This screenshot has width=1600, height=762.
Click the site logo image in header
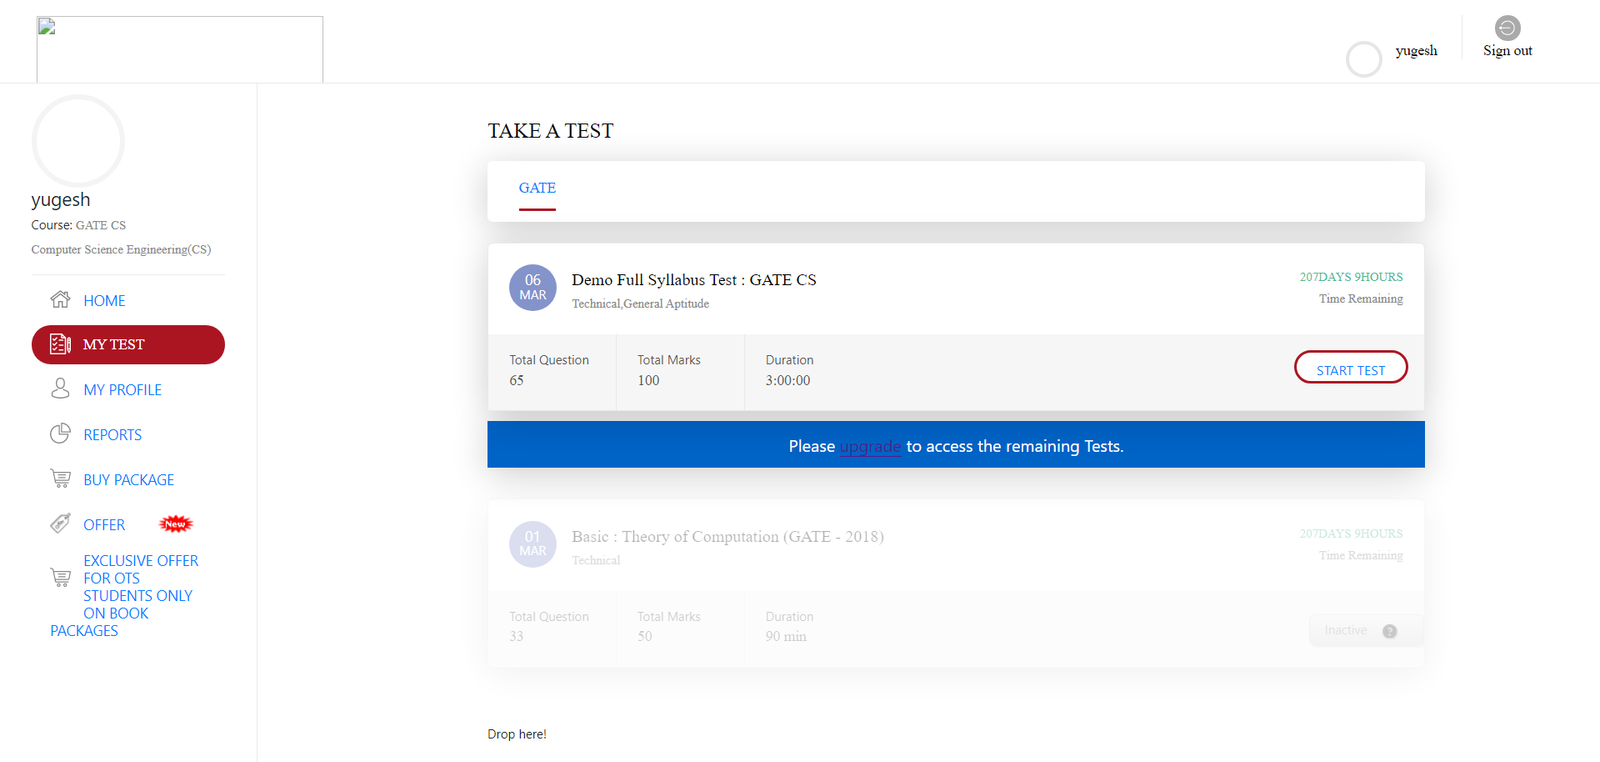[180, 49]
